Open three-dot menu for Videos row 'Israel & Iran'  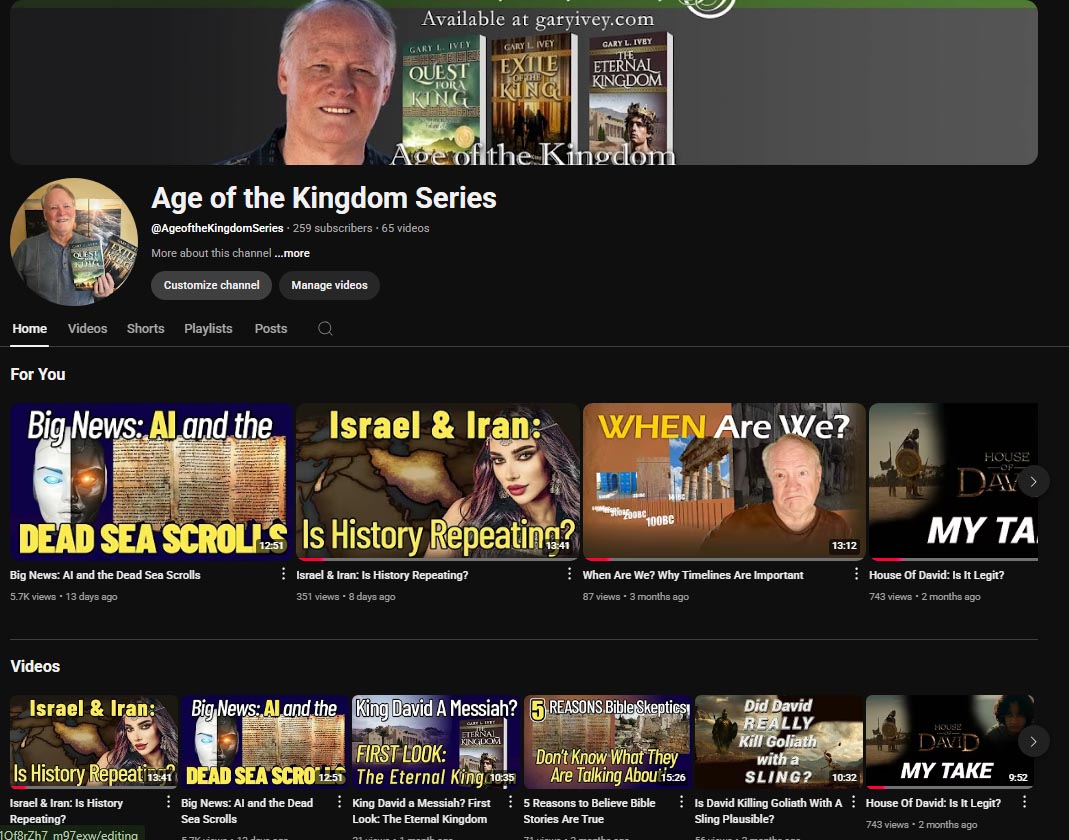click(x=168, y=802)
